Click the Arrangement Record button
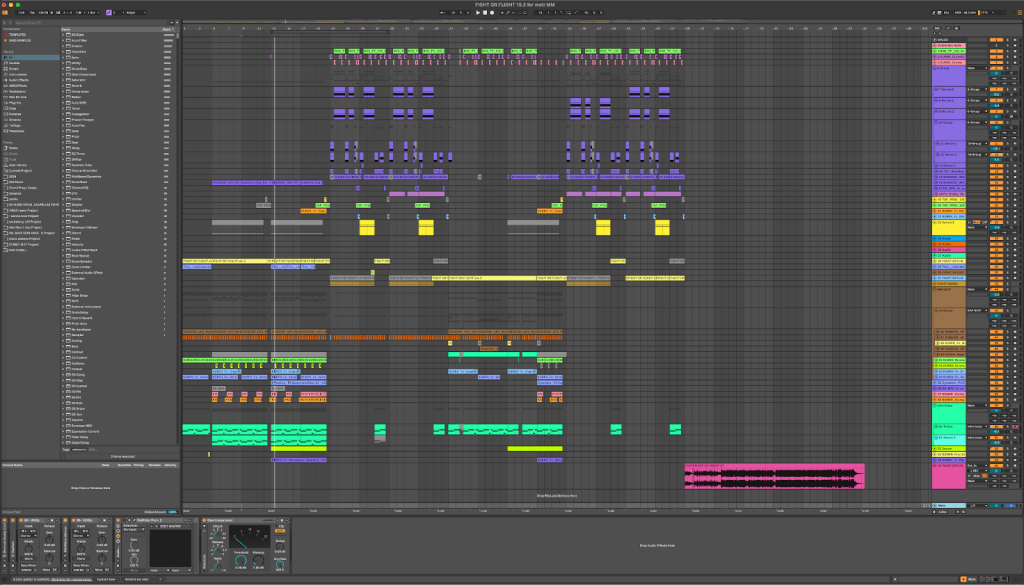This screenshot has width=1024, height=585. tap(493, 13)
